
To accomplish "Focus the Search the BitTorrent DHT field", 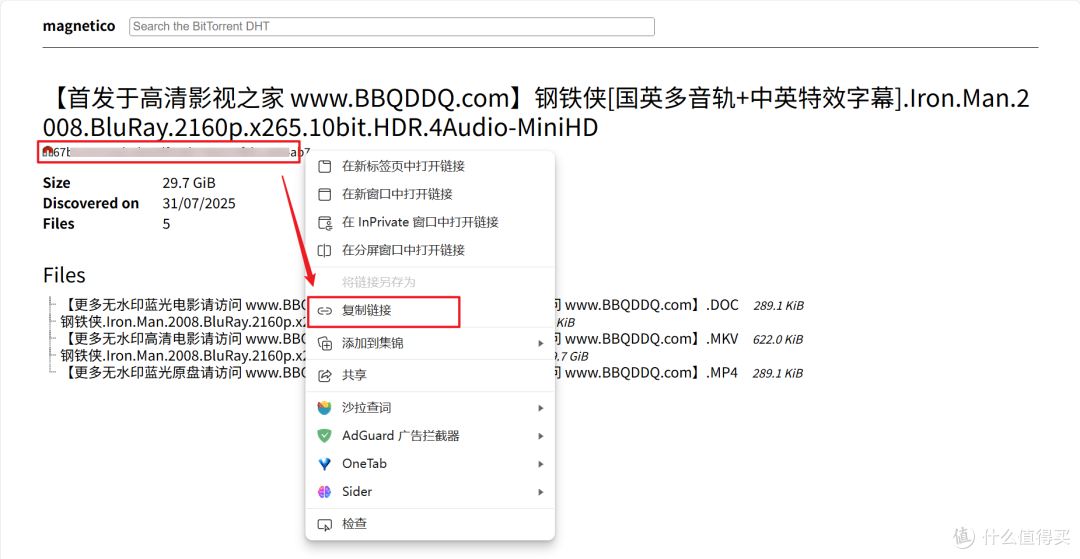I will [x=392, y=26].
